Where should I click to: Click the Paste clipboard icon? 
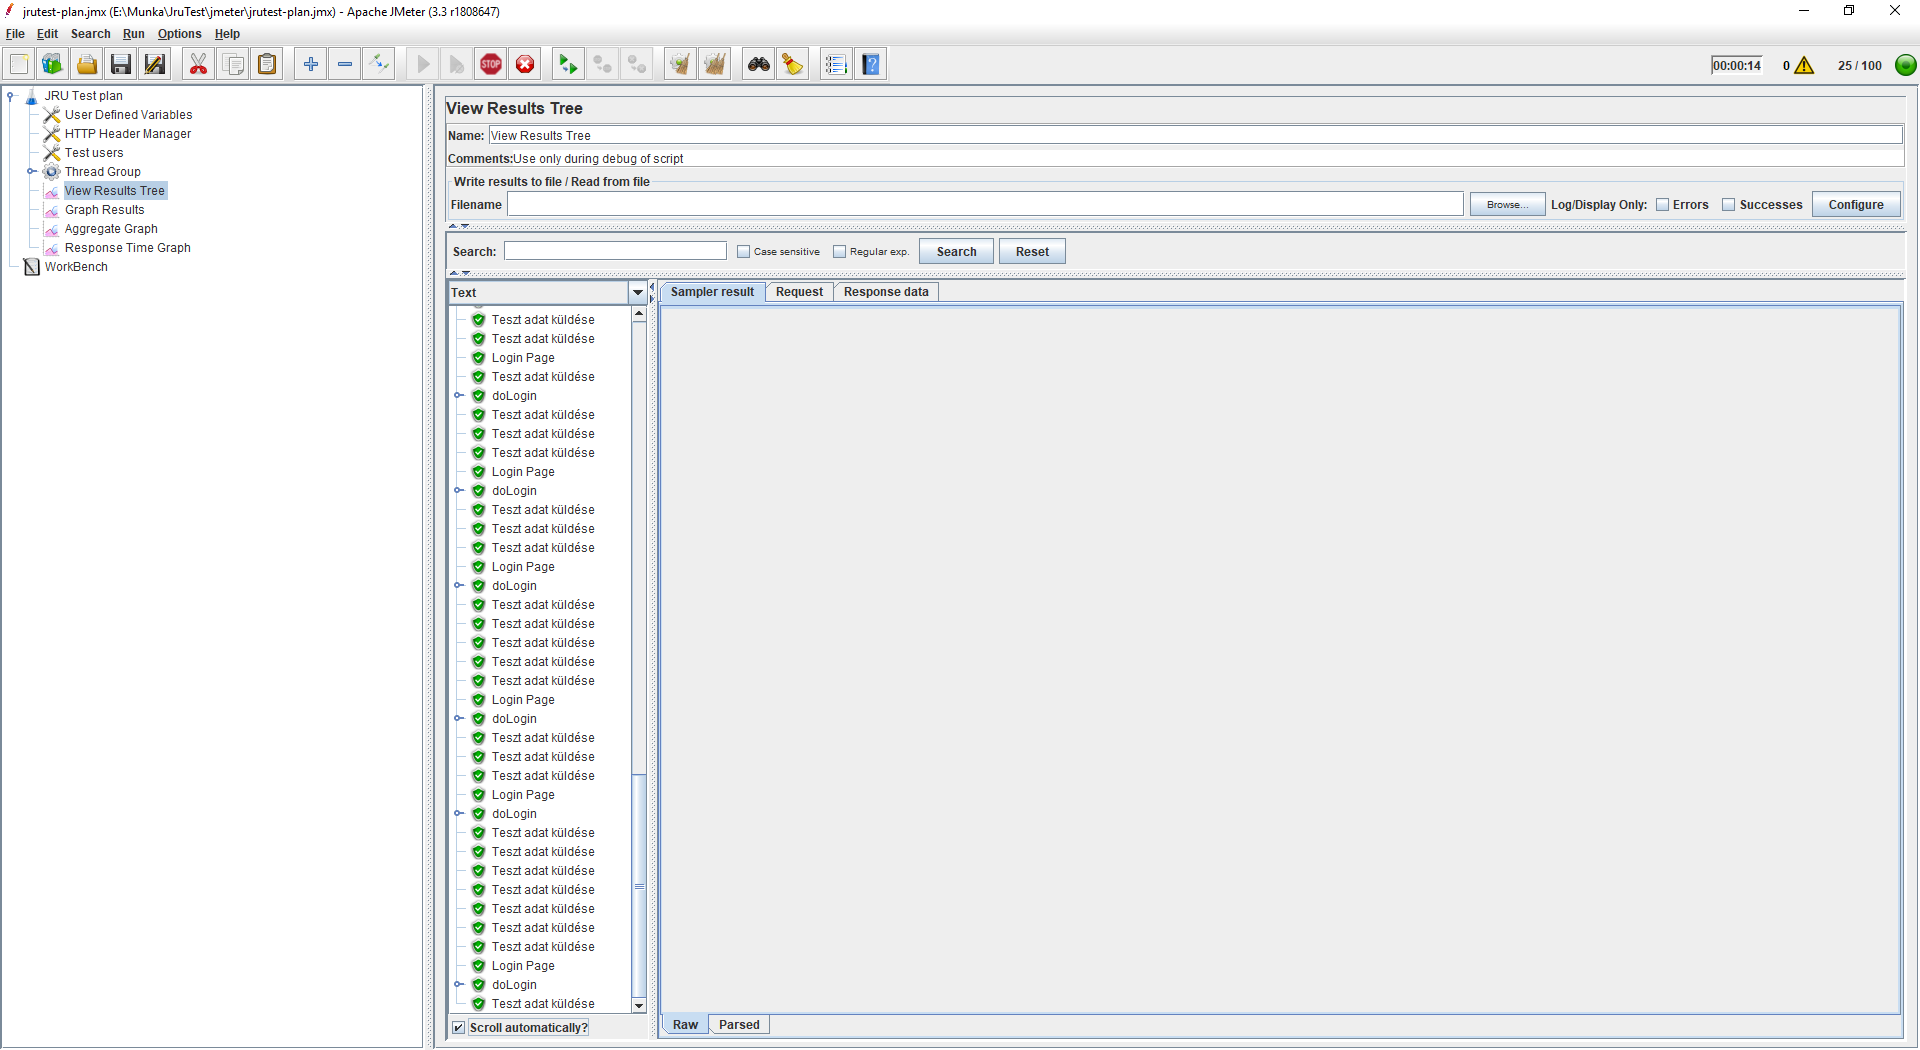pos(267,65)
